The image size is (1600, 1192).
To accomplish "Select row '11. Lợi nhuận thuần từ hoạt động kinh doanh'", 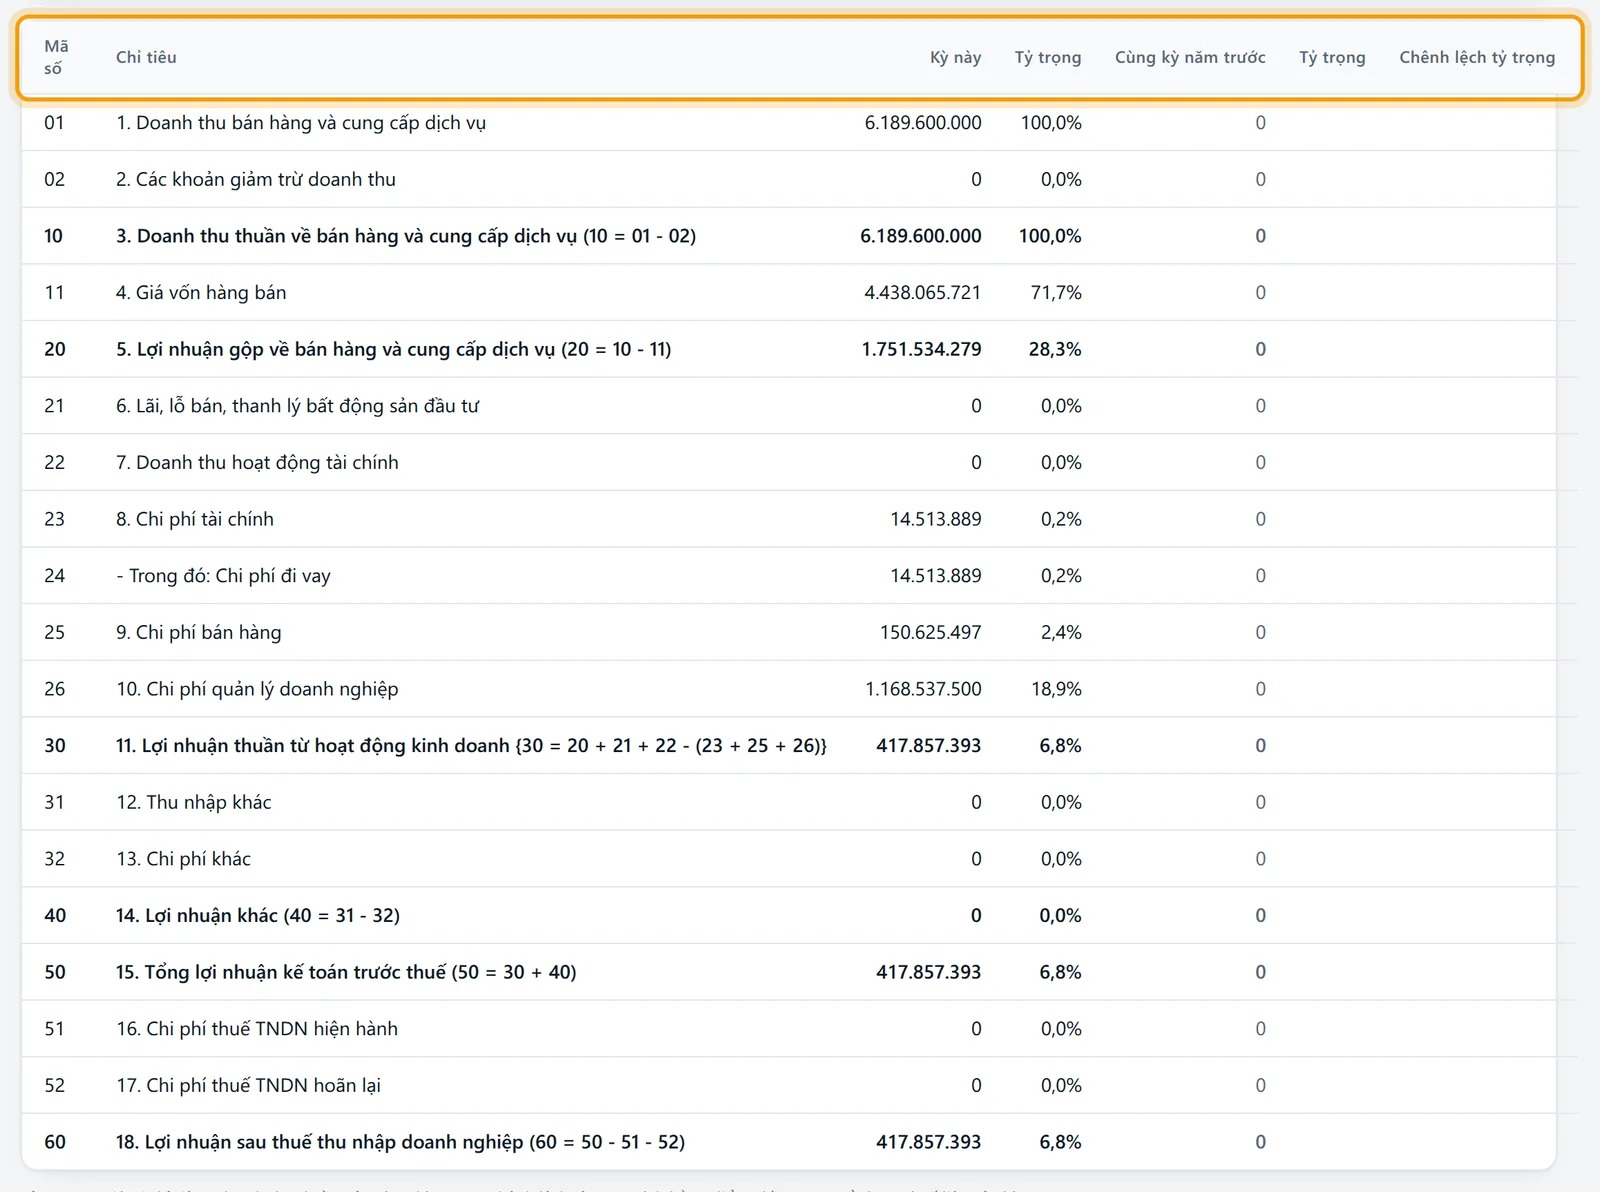I will (789, 745).
